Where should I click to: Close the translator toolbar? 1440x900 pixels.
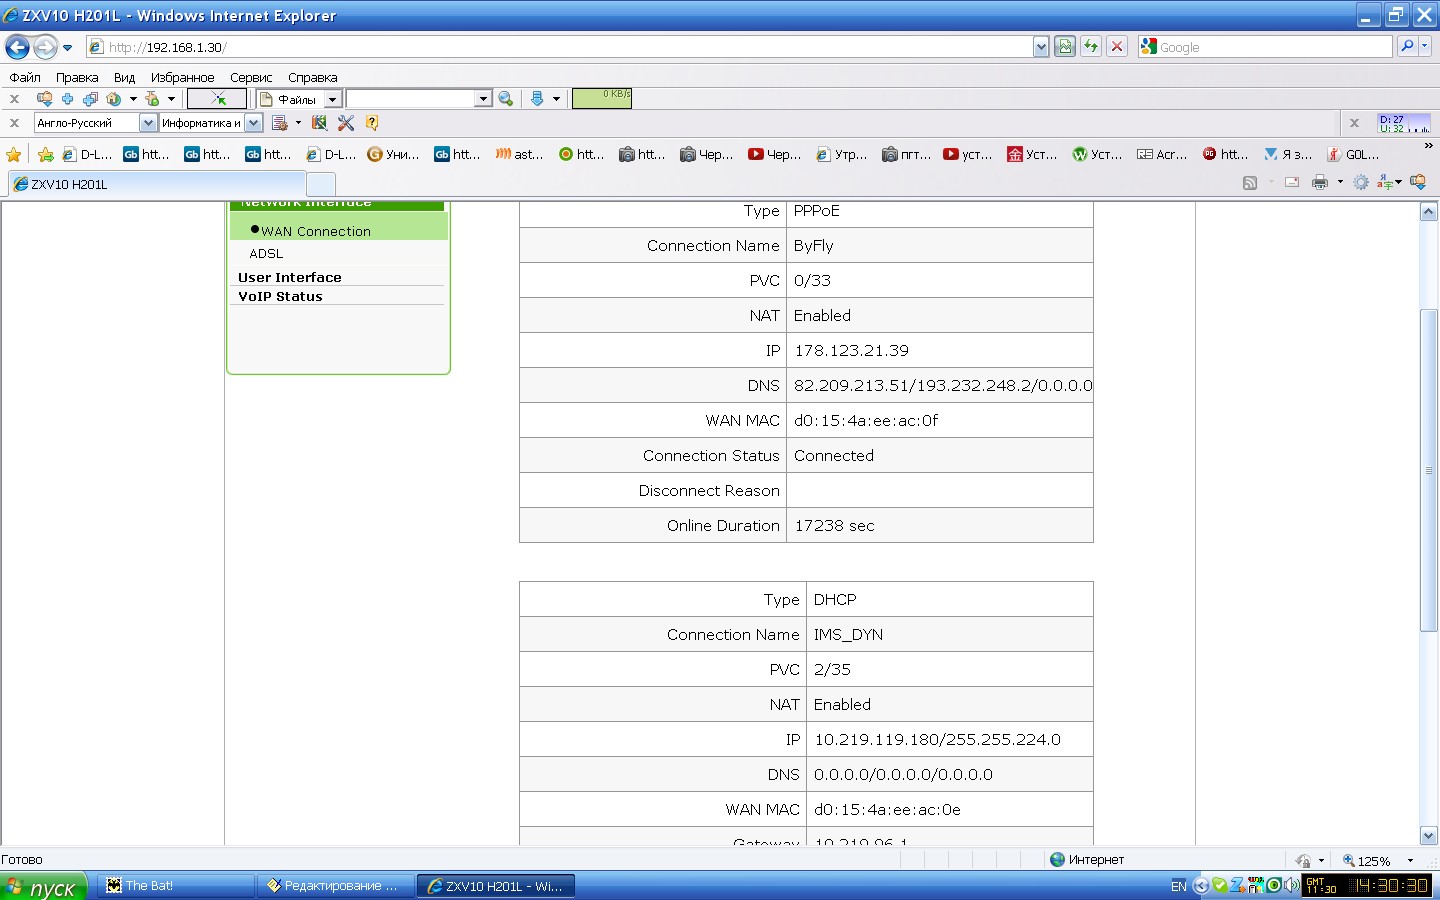pos(14,123)
